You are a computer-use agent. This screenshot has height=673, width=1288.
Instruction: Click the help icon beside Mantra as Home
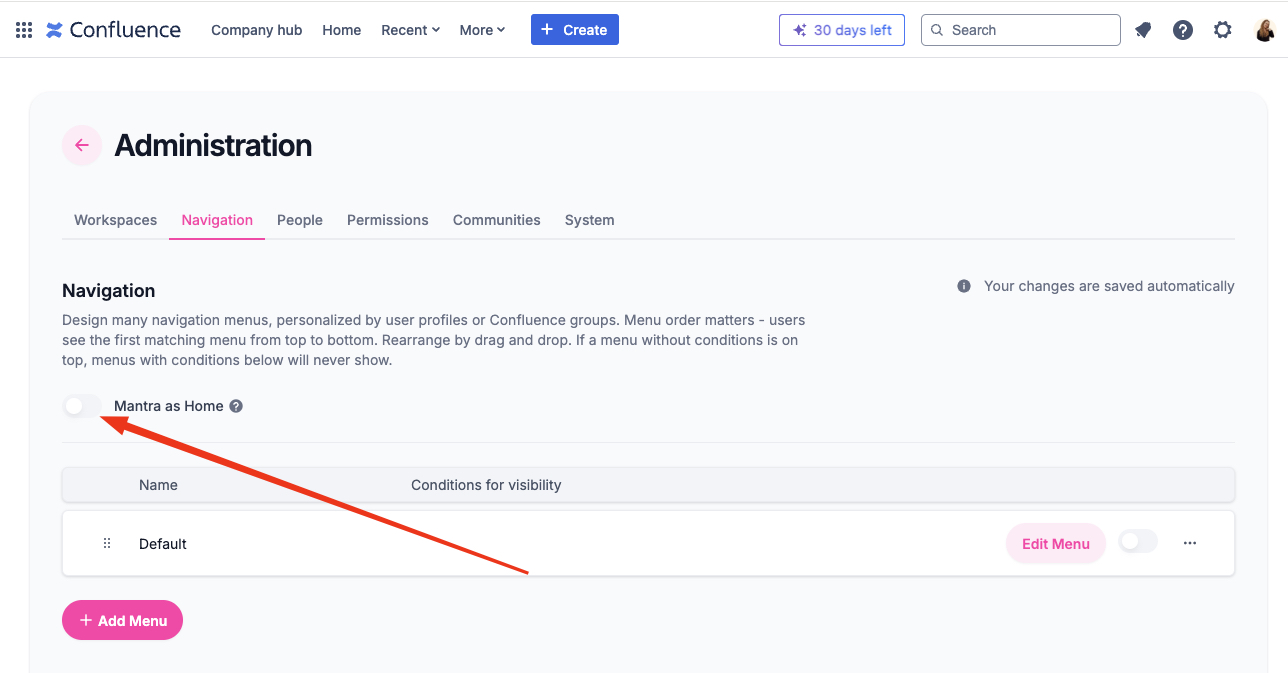235,405
